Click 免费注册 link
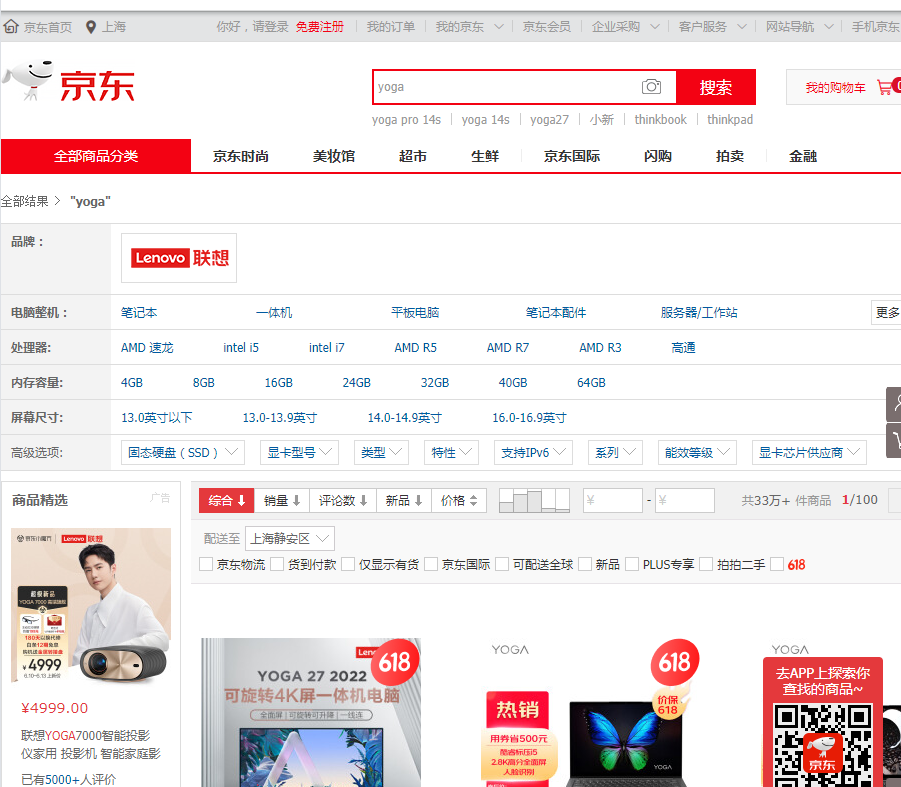 [x=319, y=27]
